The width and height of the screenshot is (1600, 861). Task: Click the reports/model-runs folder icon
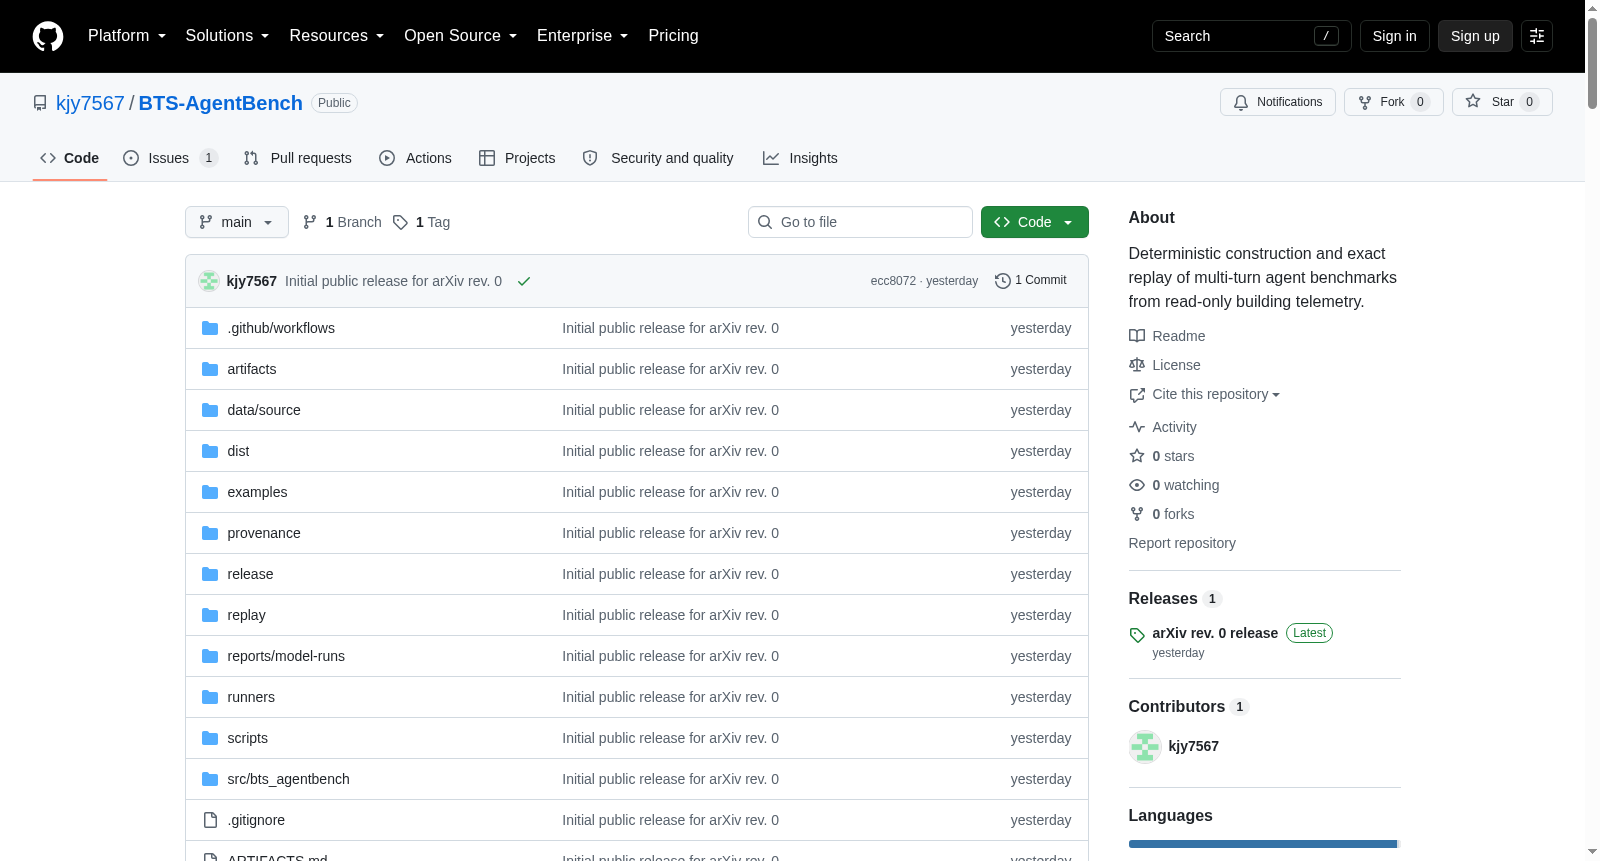(x=210, y=656)
